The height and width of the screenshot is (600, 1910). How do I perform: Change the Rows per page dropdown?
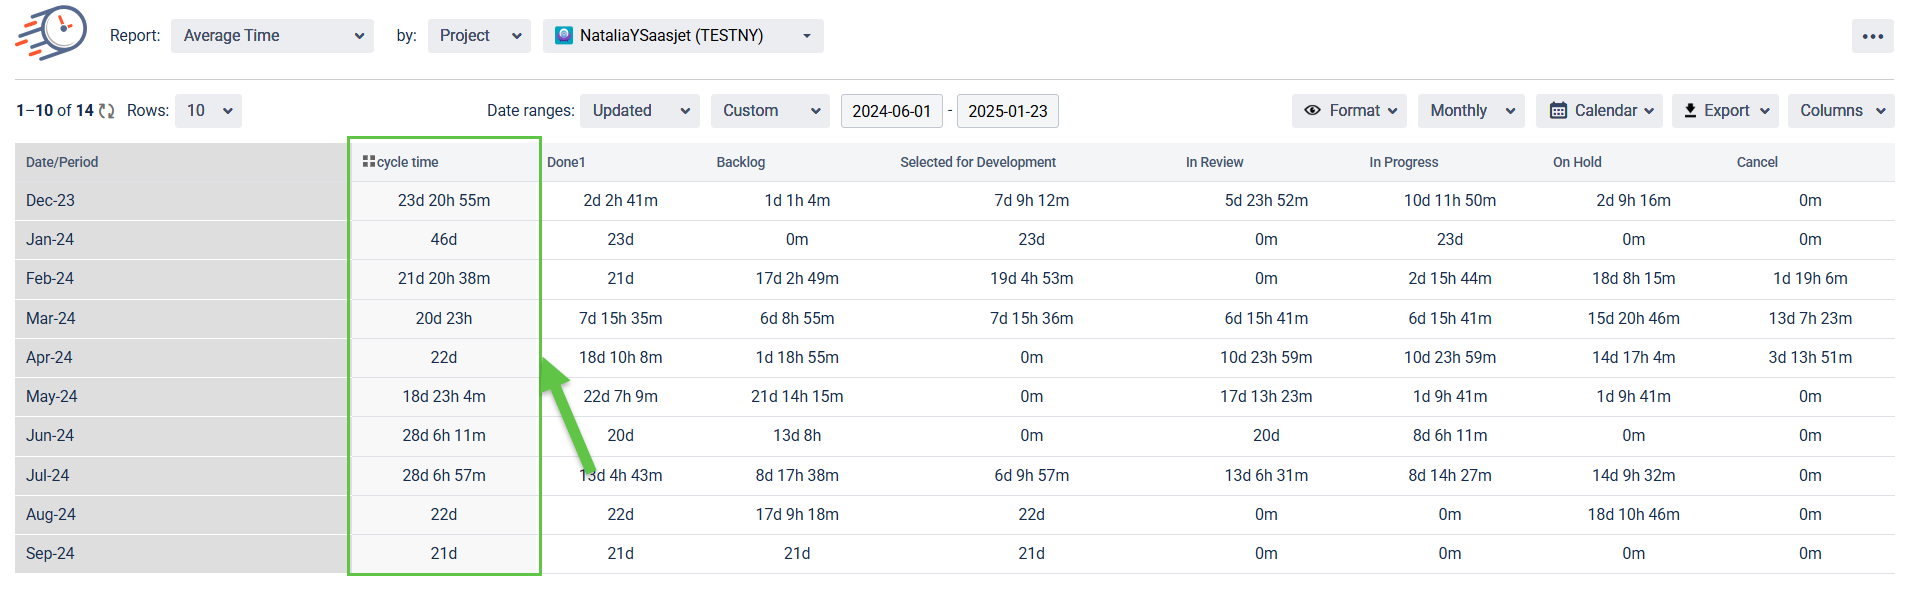pos(208,111)
